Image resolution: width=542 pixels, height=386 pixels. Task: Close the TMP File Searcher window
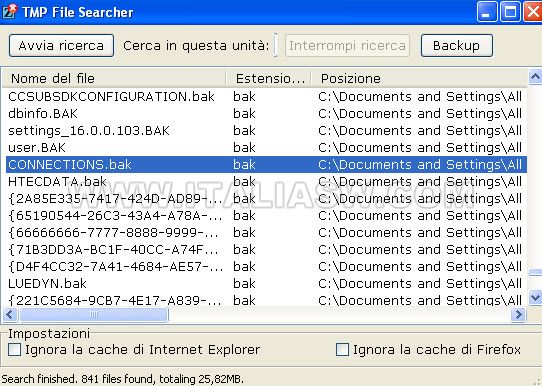[533, 12]
